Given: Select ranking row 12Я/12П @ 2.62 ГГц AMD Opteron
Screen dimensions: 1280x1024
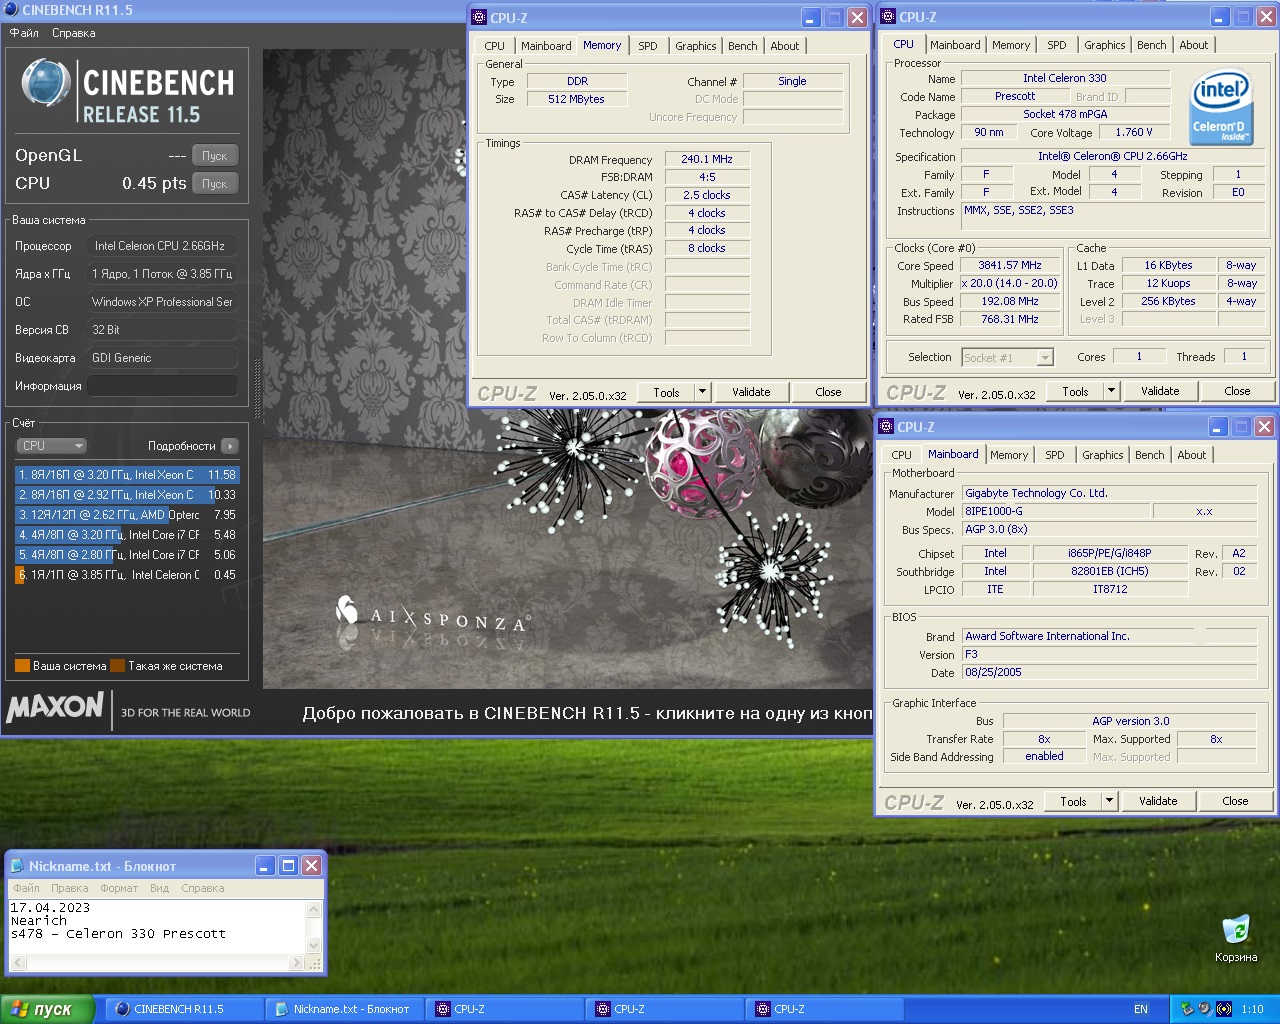Looking at the screenshot, I should (127, 515).
